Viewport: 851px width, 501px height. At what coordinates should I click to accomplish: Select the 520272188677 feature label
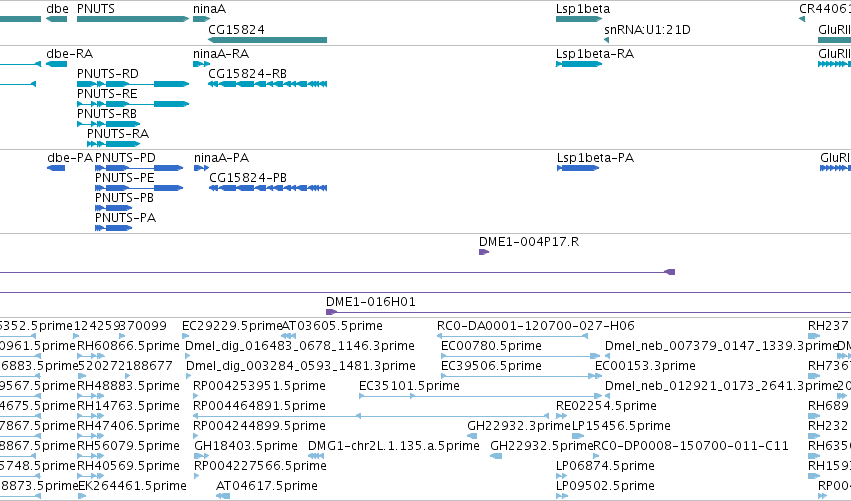(125, 366)
